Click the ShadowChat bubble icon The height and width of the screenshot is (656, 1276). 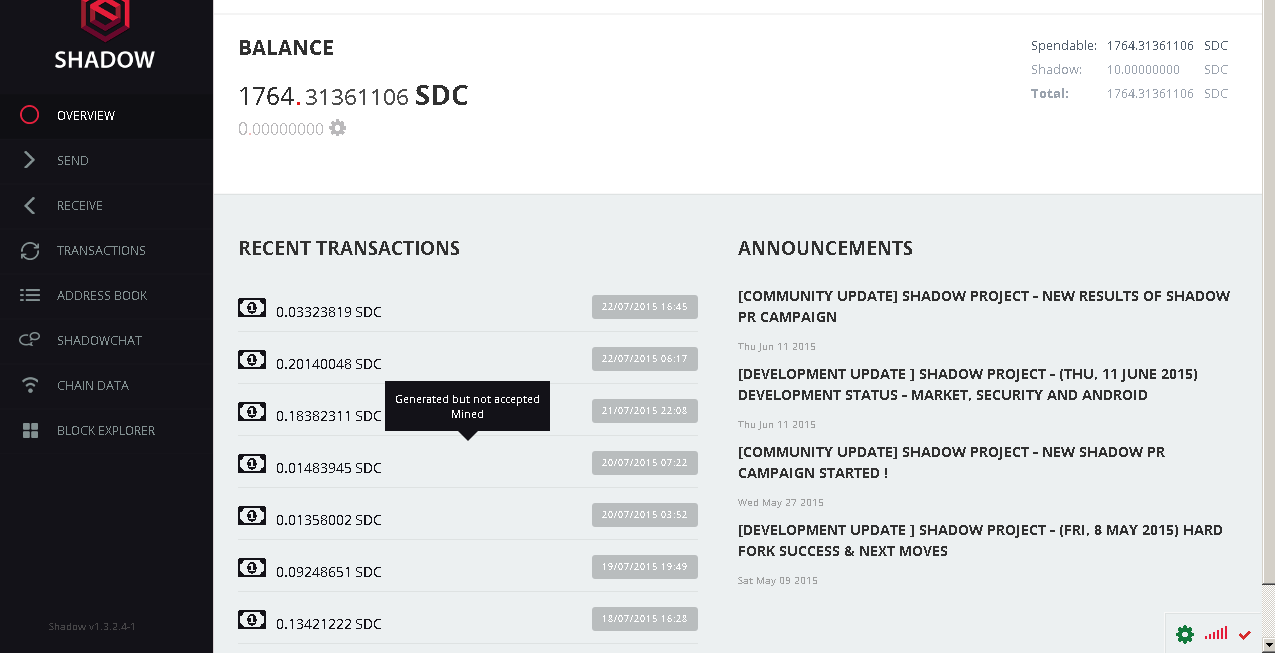click(30, 340)
